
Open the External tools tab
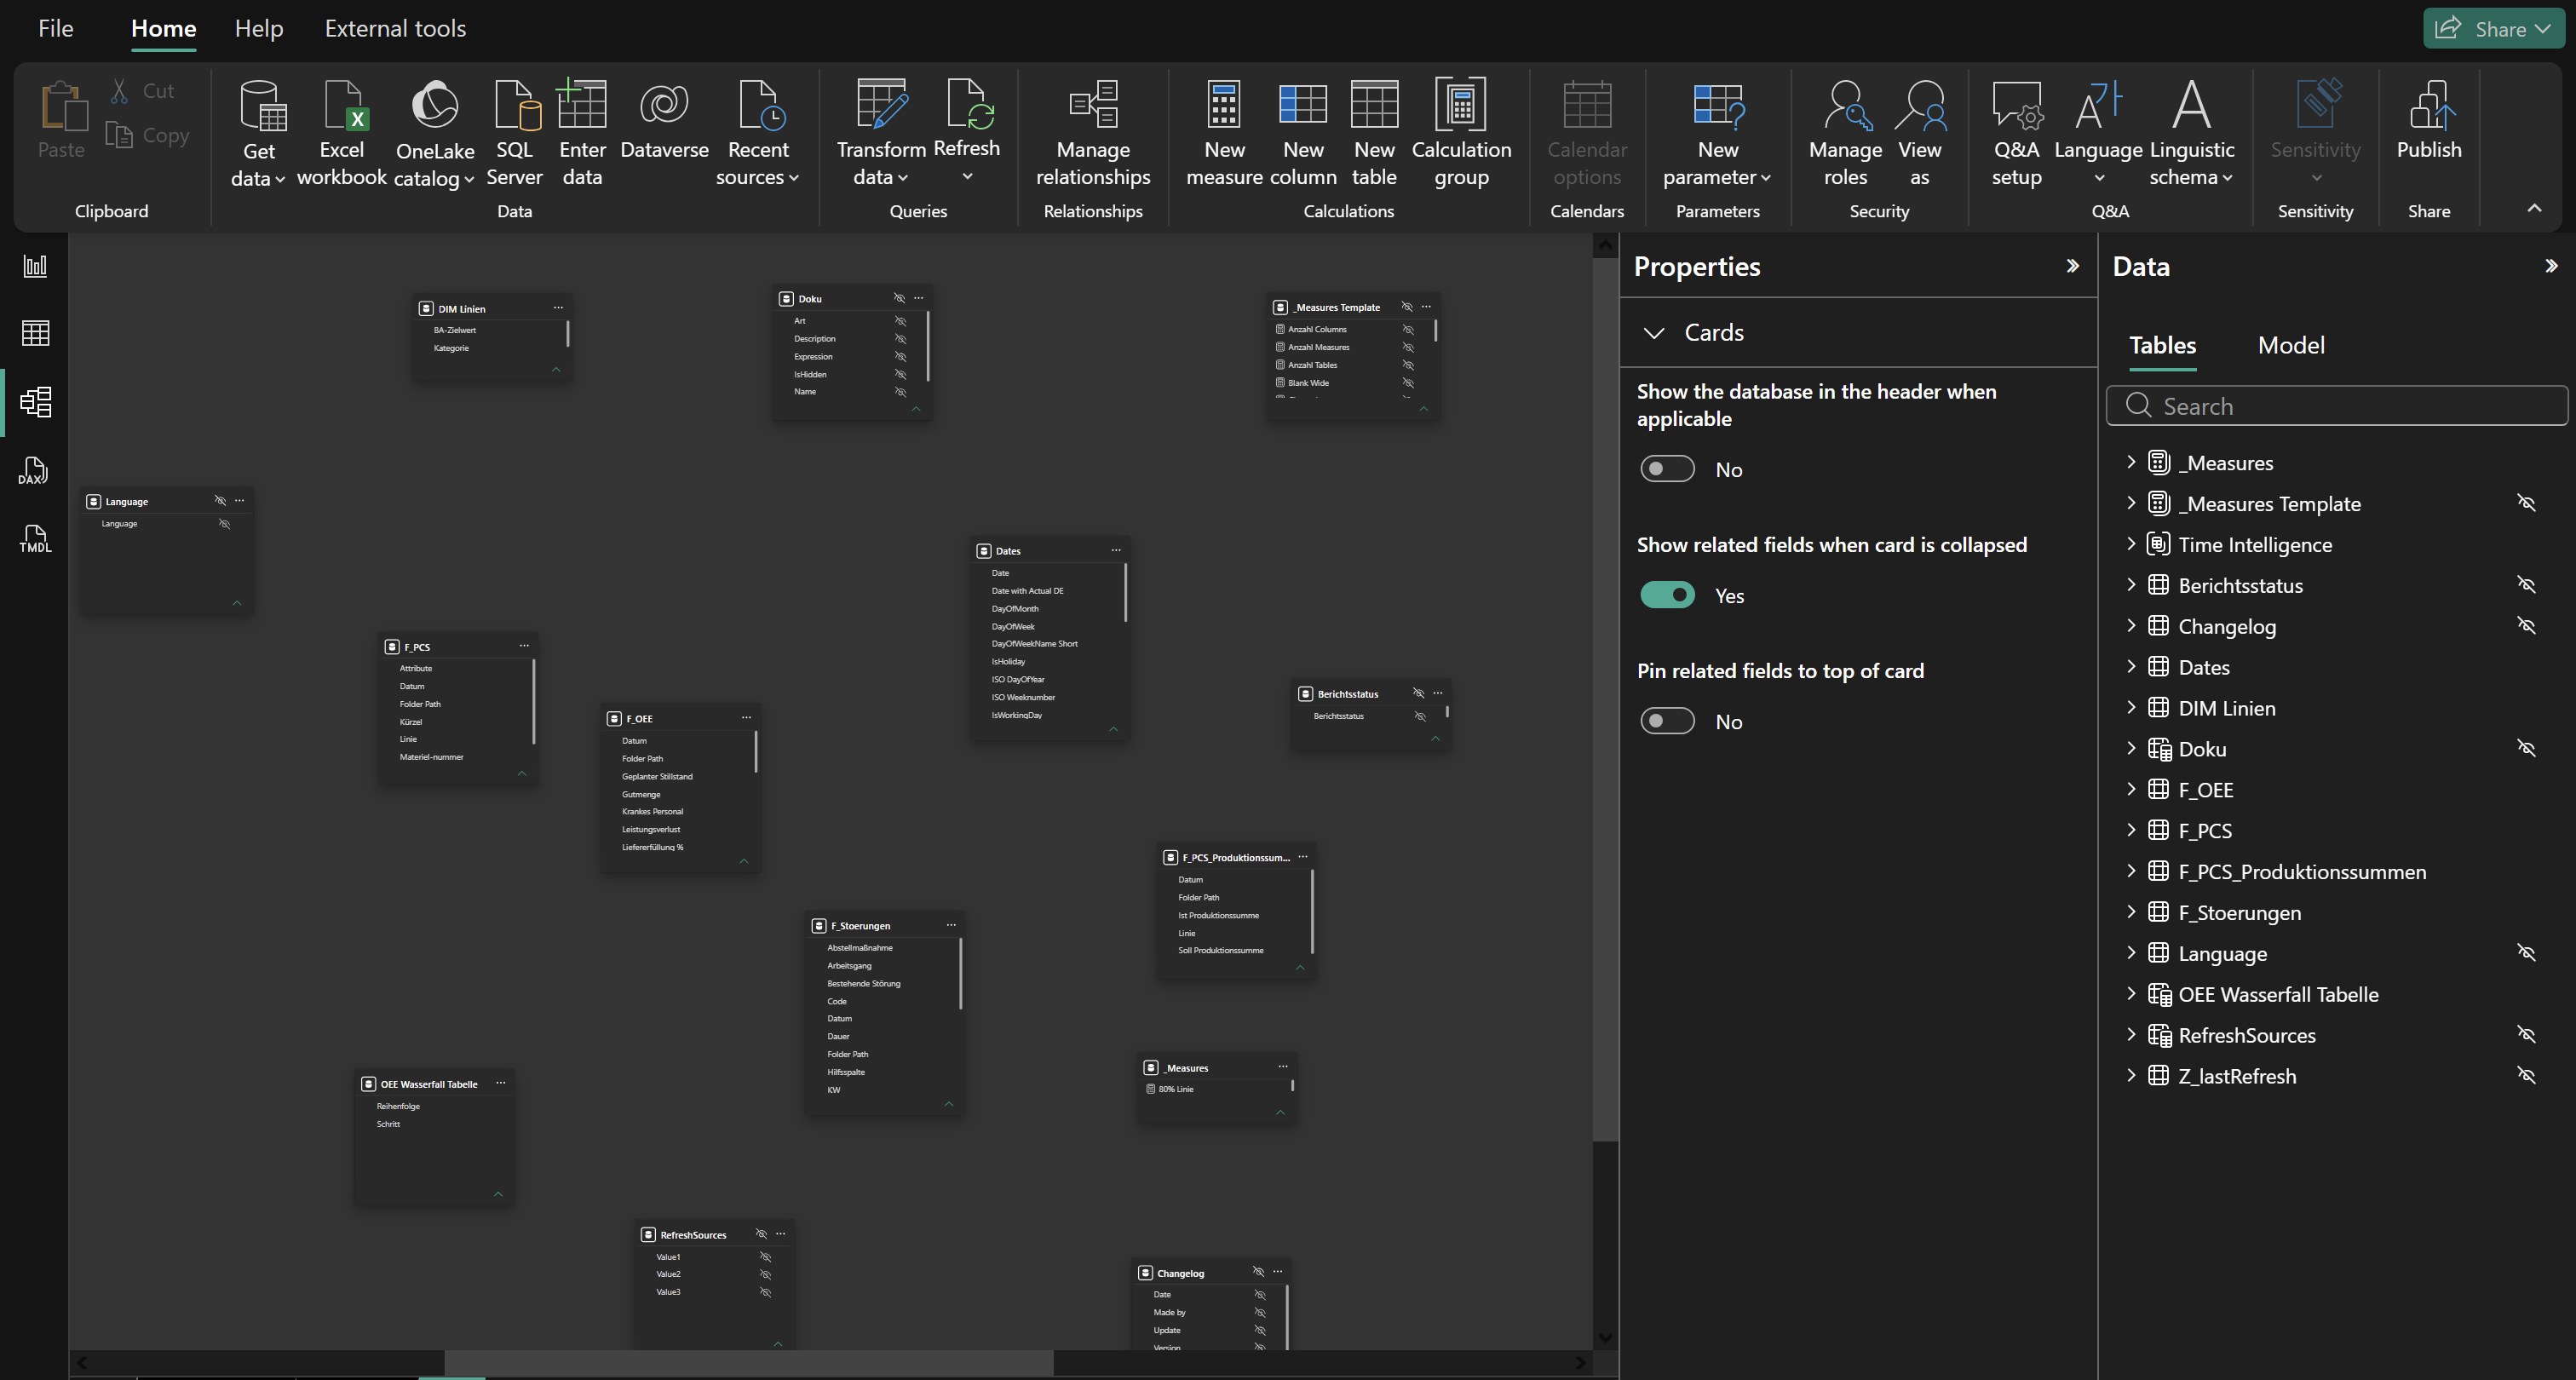(395, 28)
